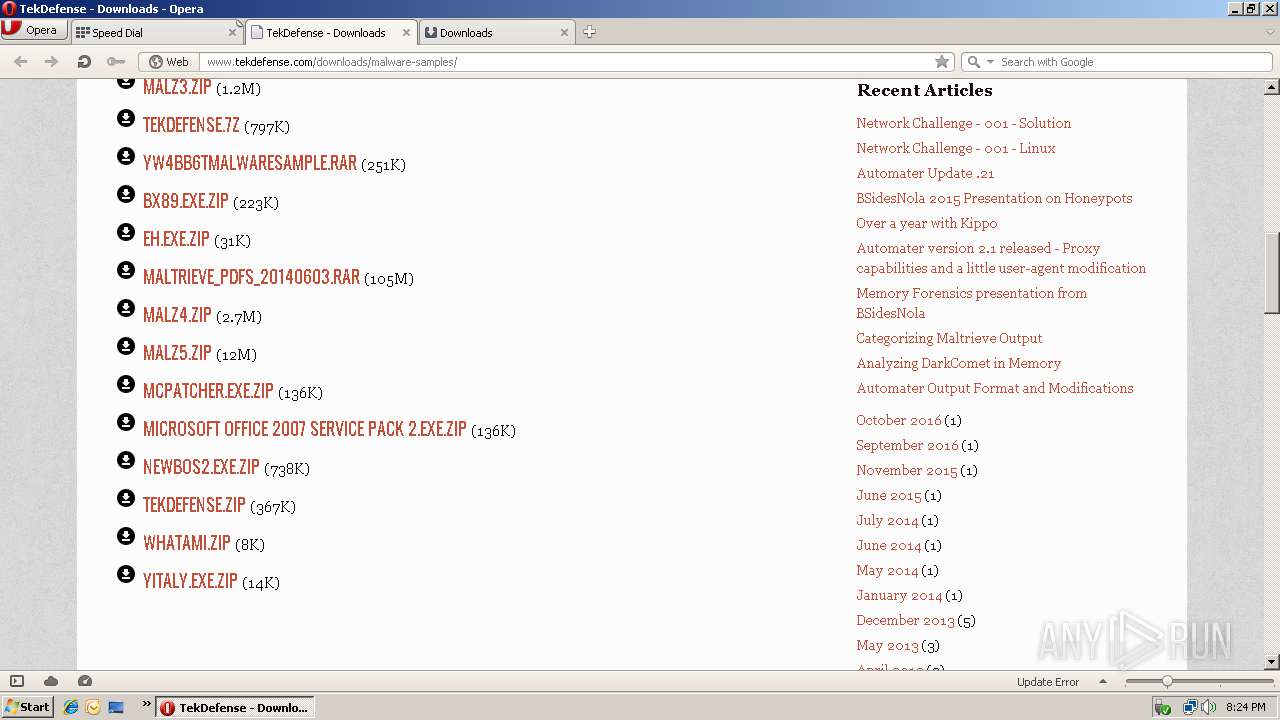Switch to the Downloads tab

(496, 32)
